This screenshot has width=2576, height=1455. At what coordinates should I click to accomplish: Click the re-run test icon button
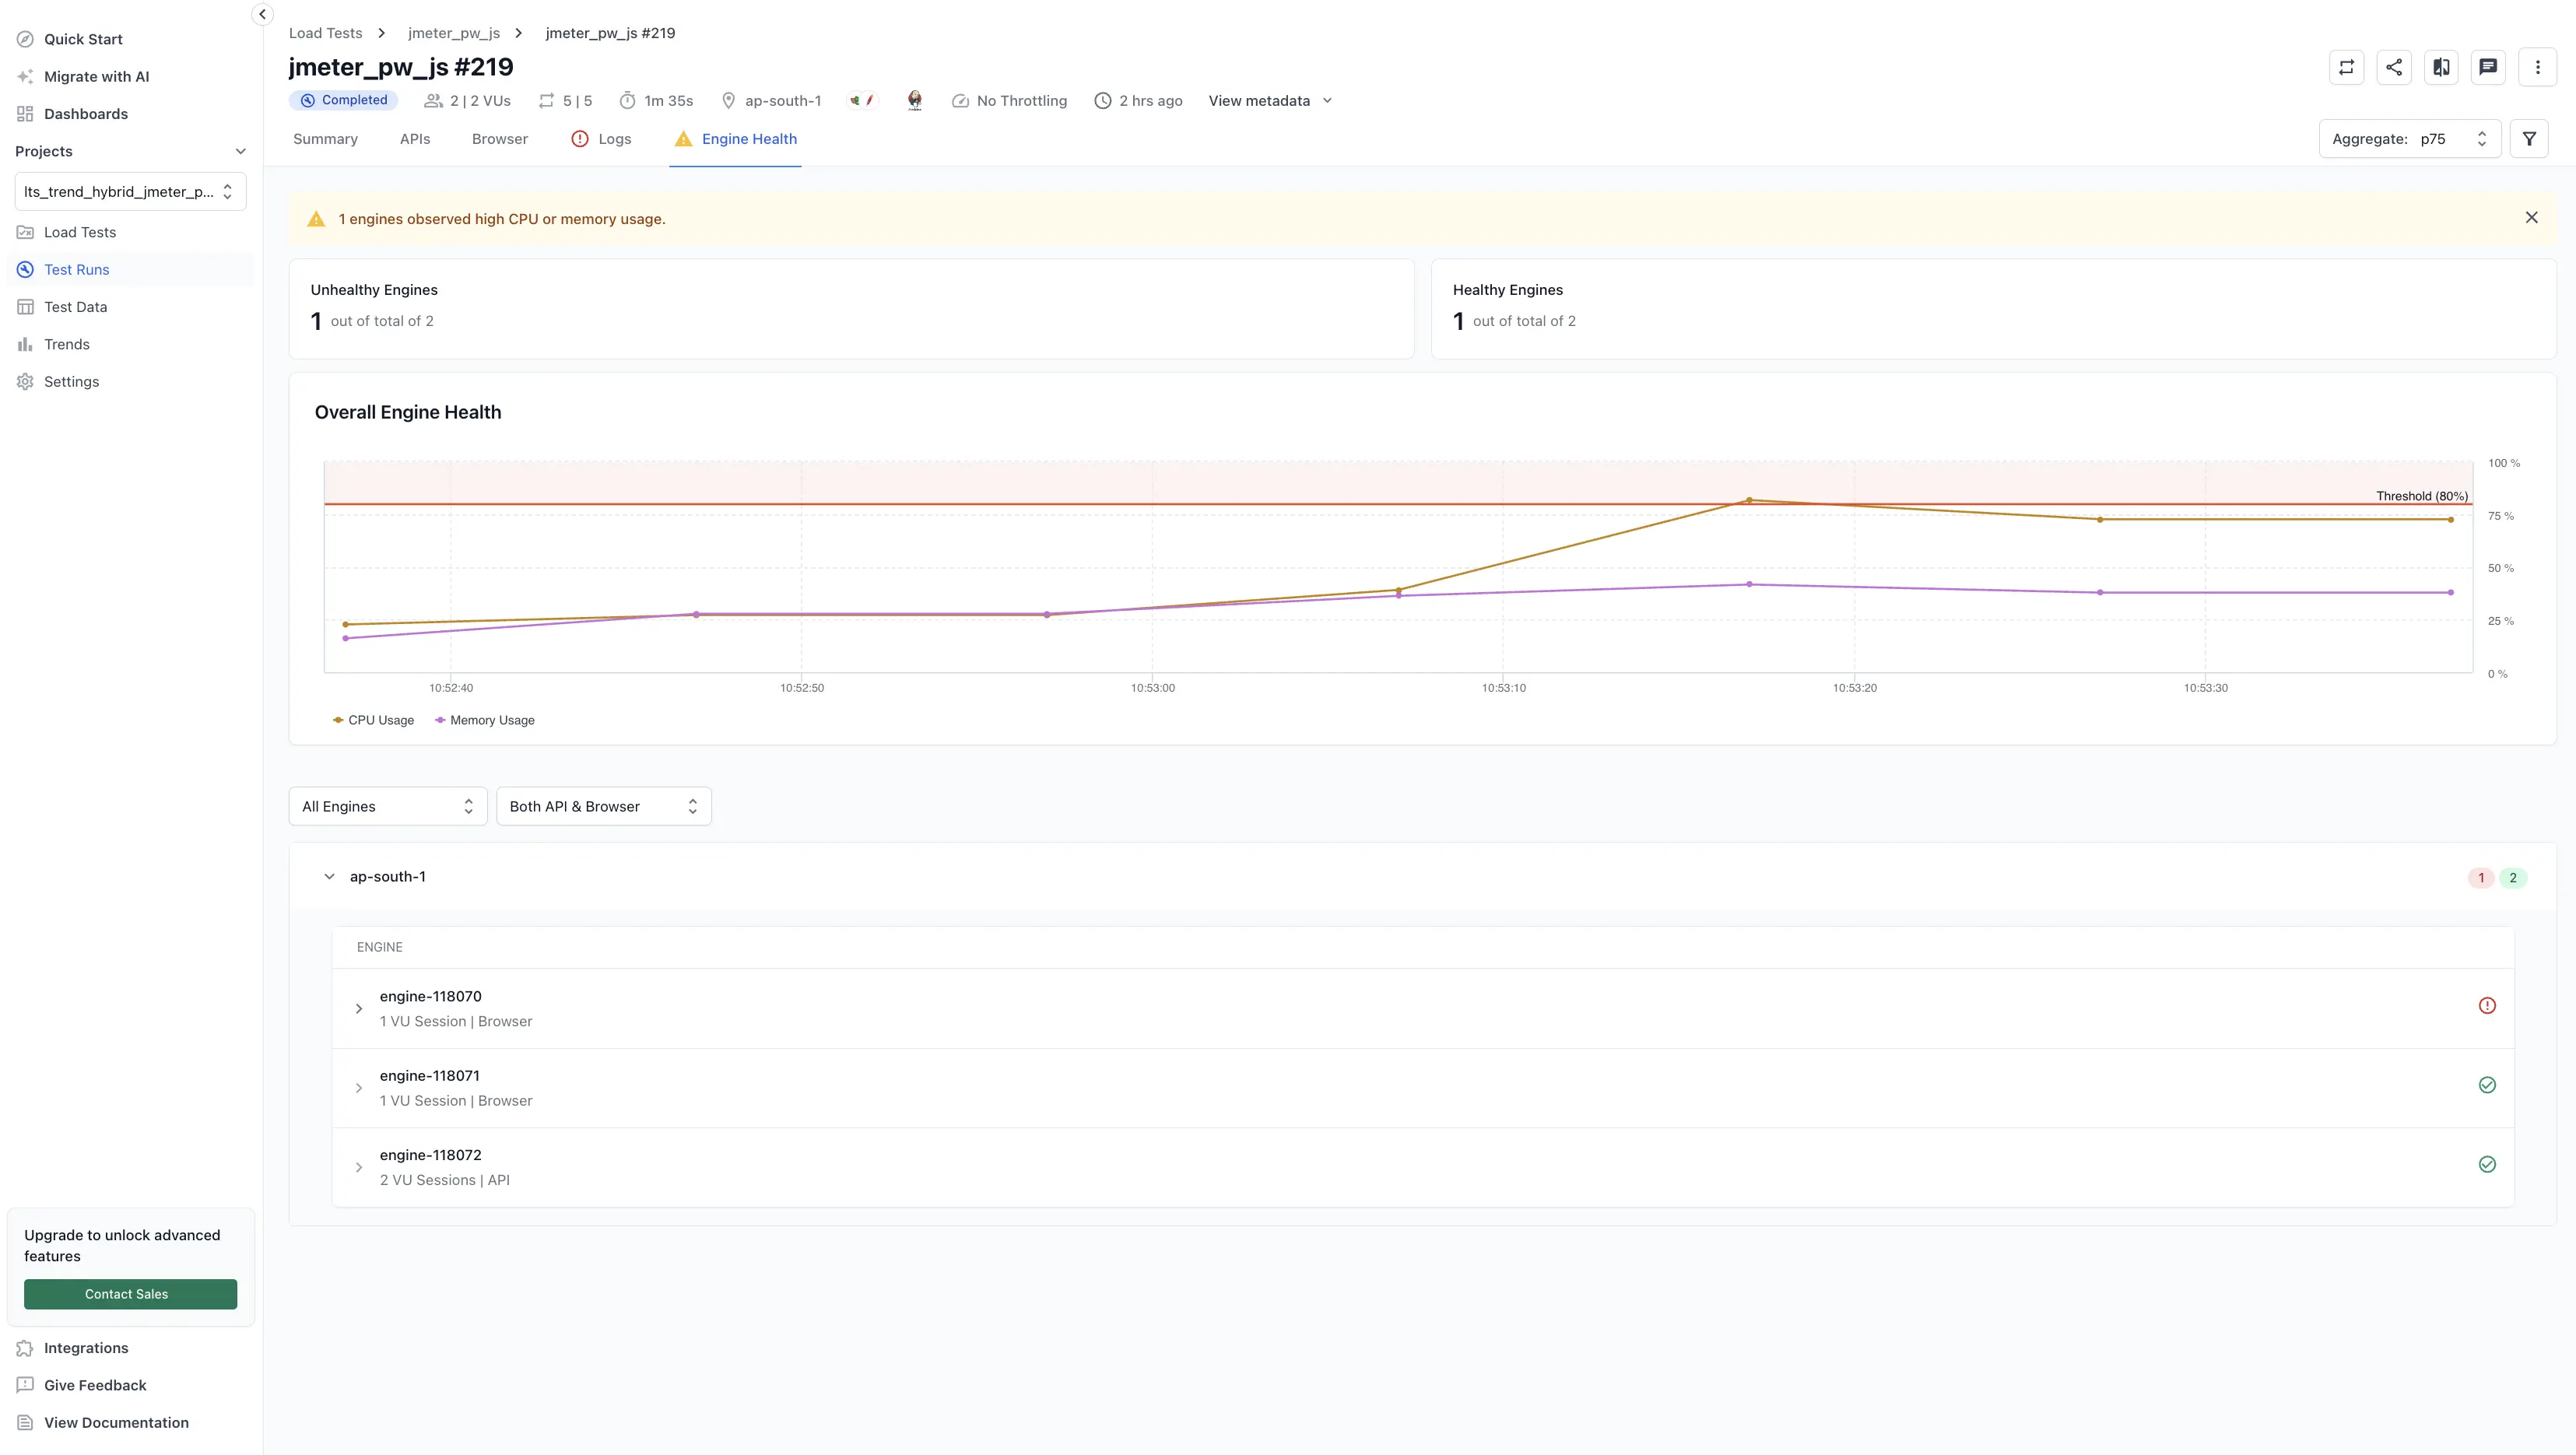click(x=2346, y=67)
